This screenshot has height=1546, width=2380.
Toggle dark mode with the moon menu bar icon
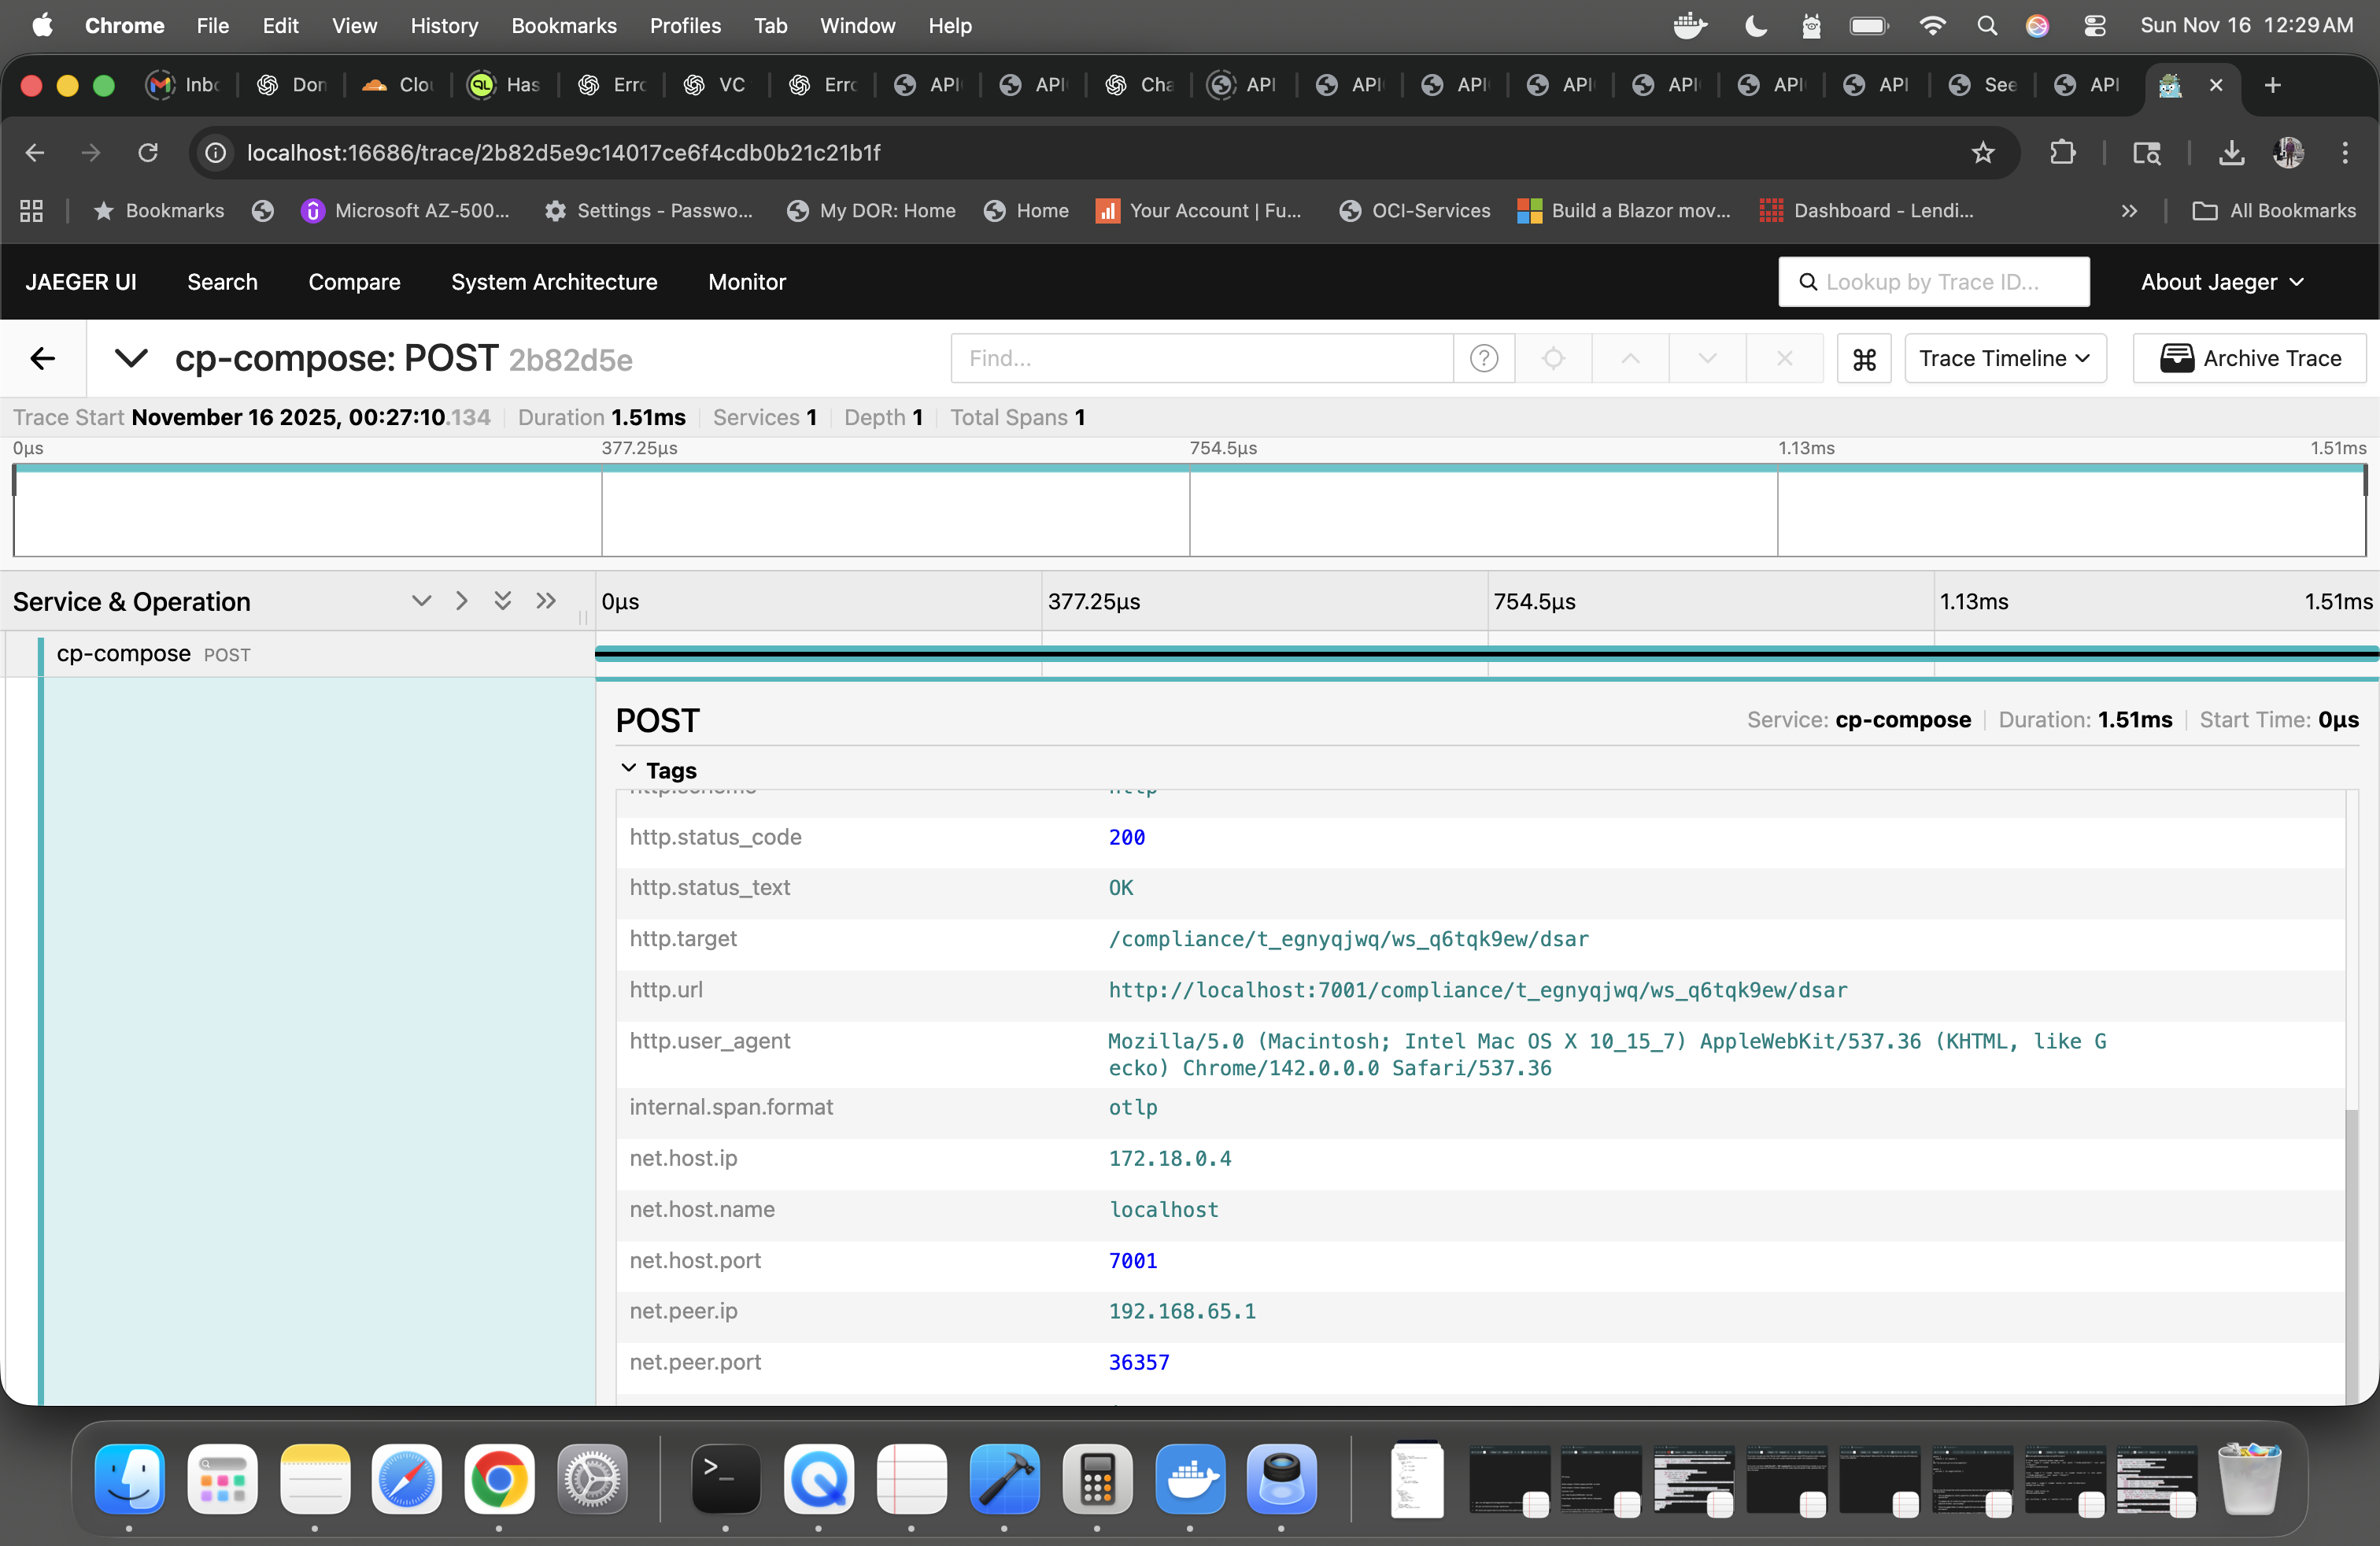click(1755, 25)
